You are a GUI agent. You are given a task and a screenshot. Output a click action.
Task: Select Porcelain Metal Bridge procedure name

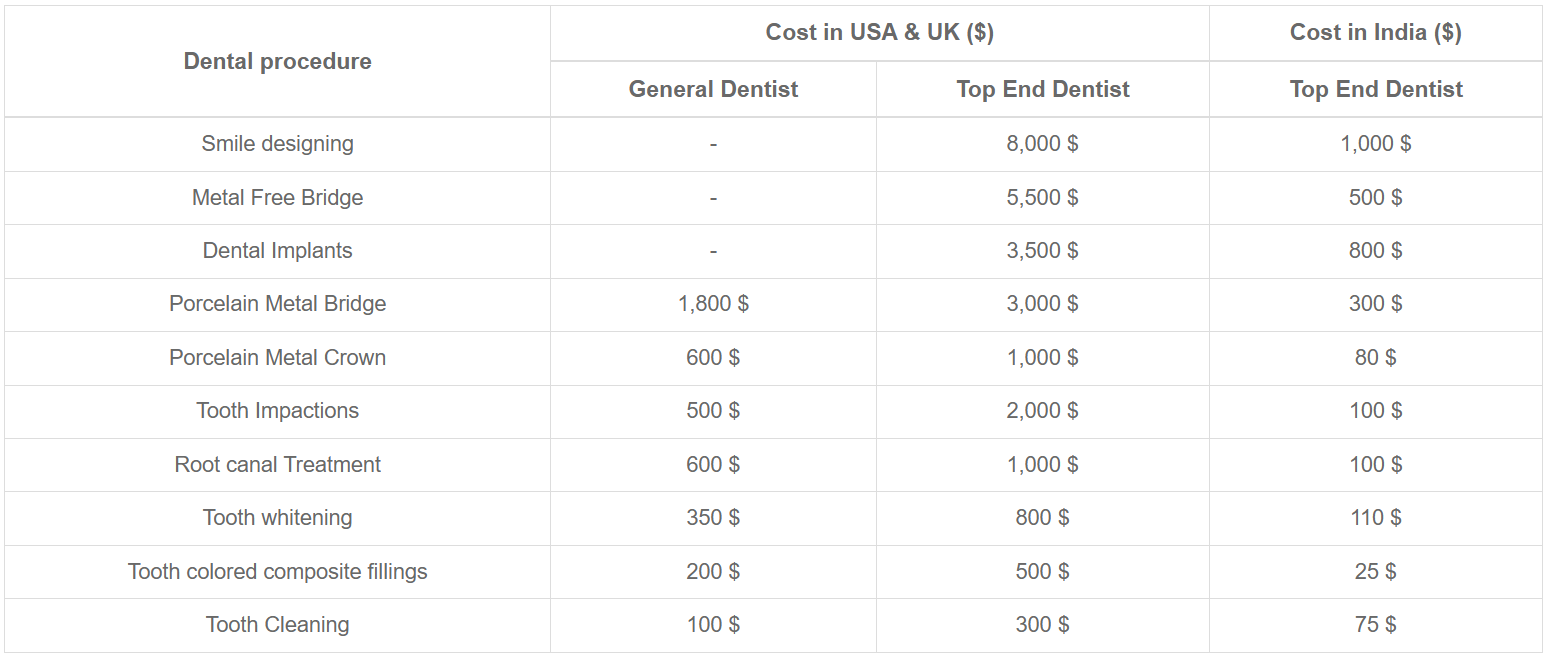pyautogui.click(x=277, y=304)
